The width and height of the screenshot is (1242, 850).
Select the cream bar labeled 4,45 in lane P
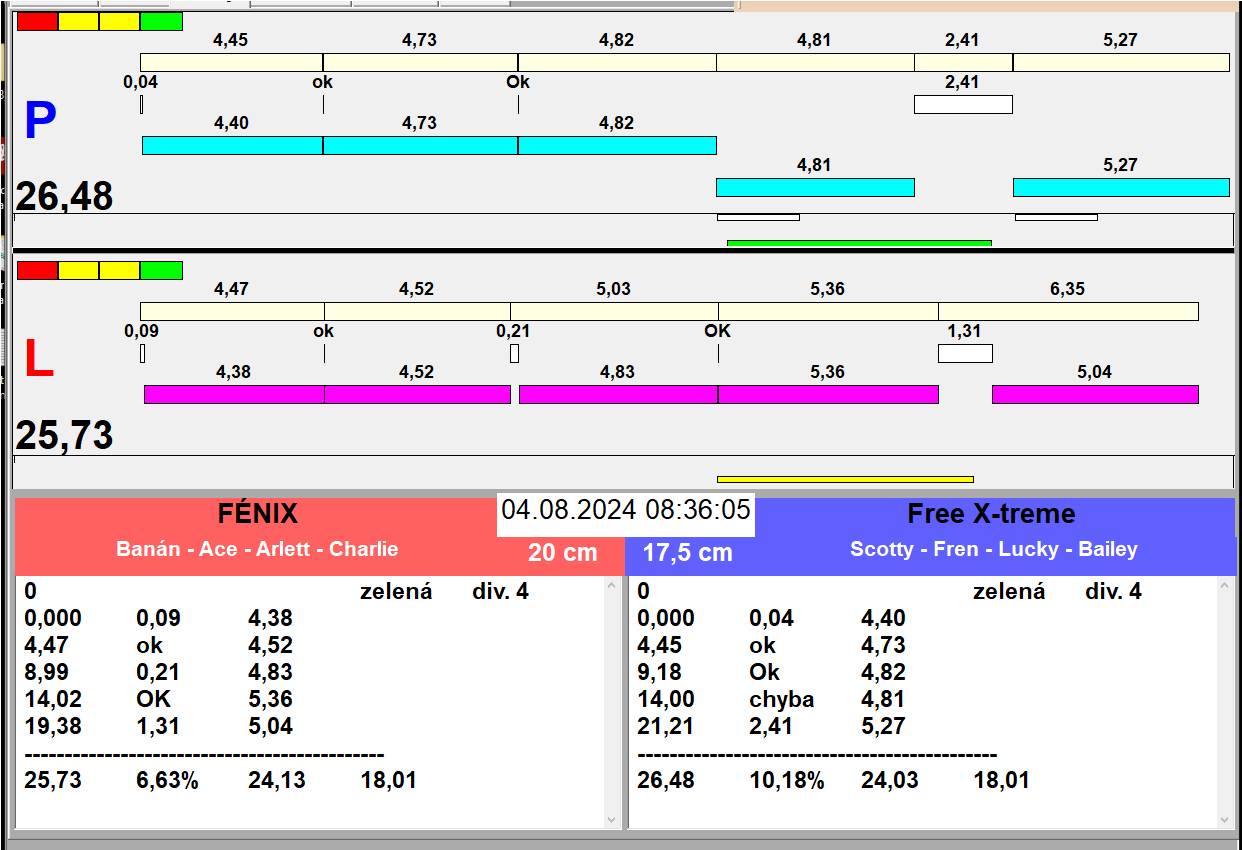point(231,62)
